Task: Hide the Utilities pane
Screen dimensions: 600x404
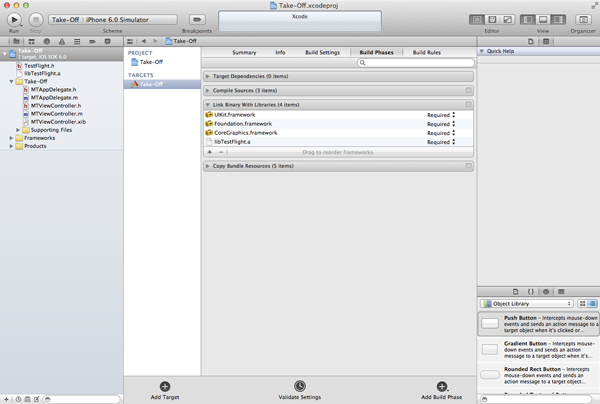Action: click(558, 20)
